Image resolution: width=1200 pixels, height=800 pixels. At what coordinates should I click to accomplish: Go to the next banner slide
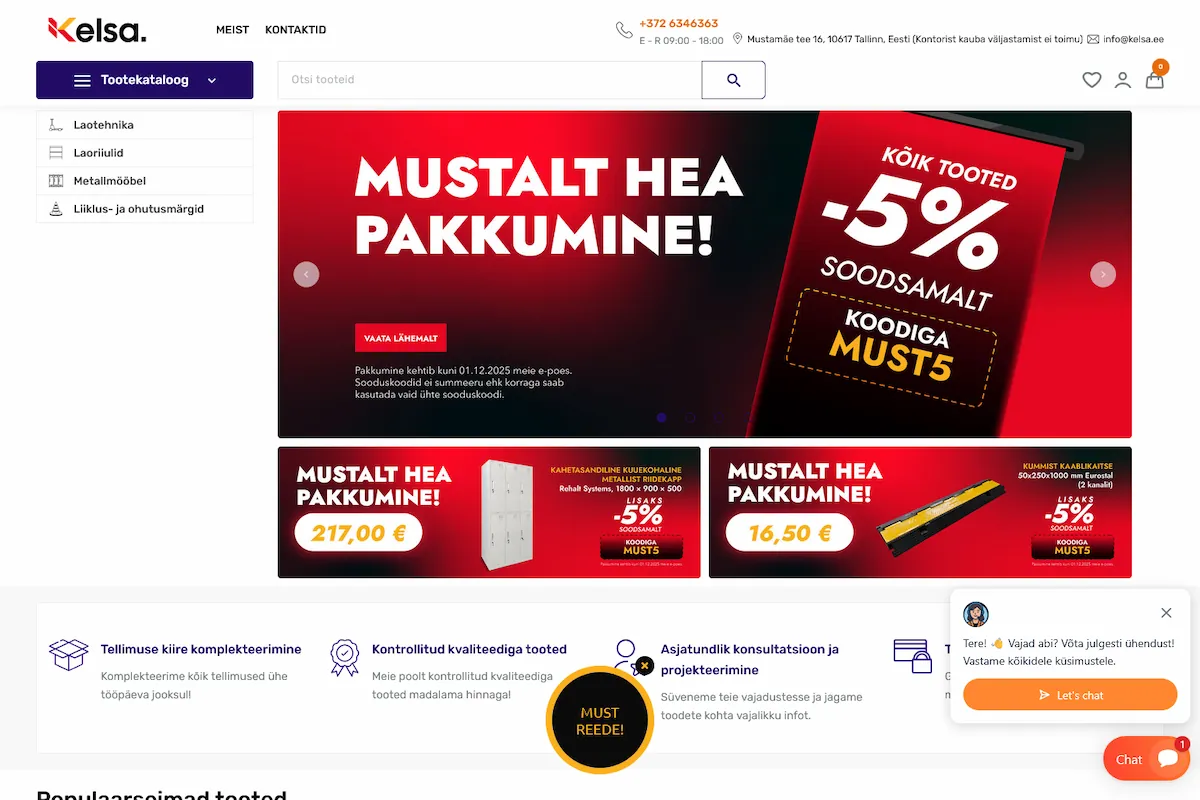1103,274
